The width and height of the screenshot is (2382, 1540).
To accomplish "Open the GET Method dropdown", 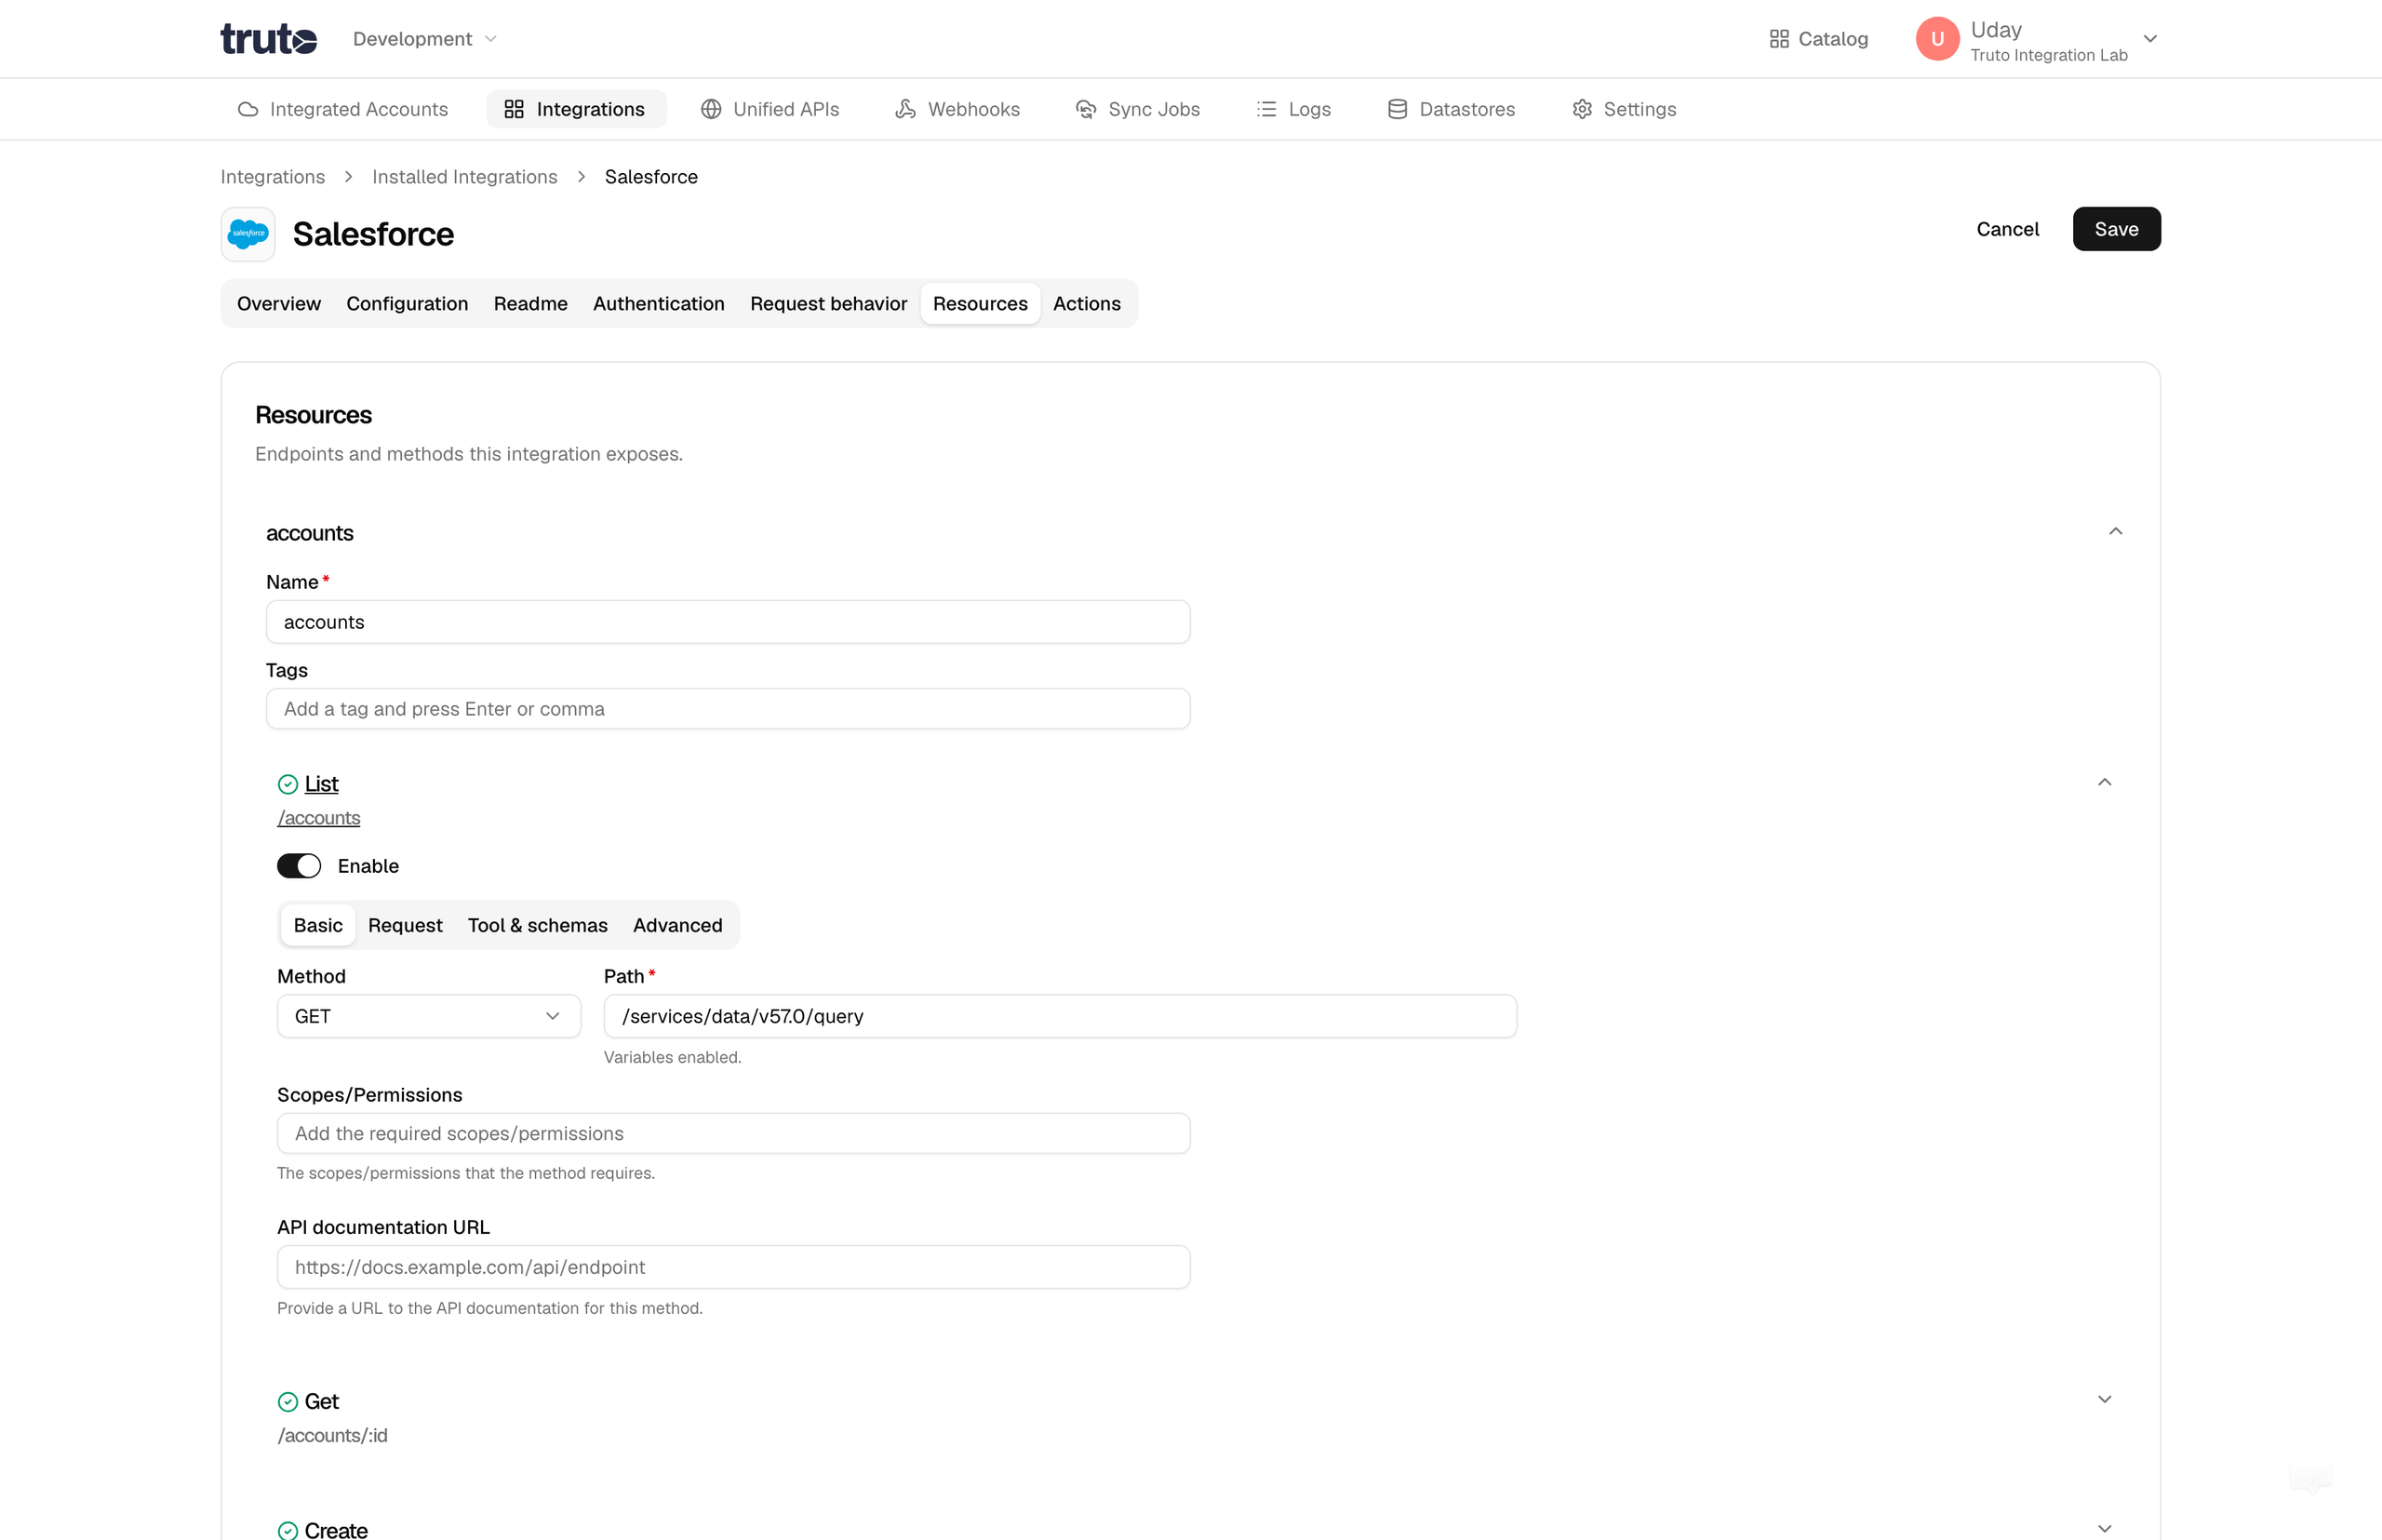I will [x=429, y=1016].
